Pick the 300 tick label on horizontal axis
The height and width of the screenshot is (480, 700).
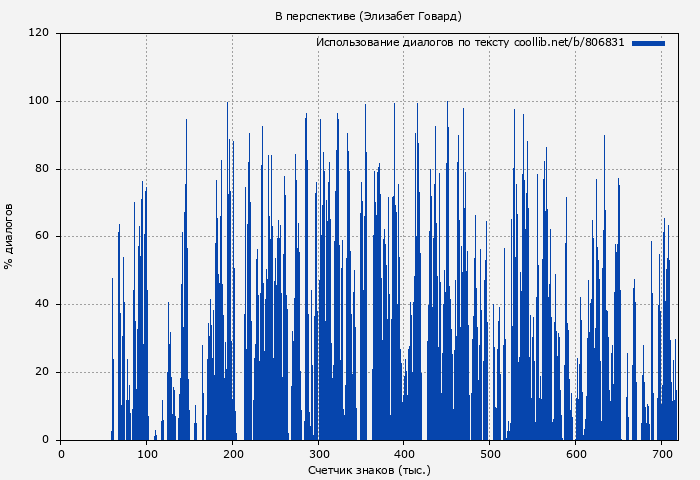(318, 454)
